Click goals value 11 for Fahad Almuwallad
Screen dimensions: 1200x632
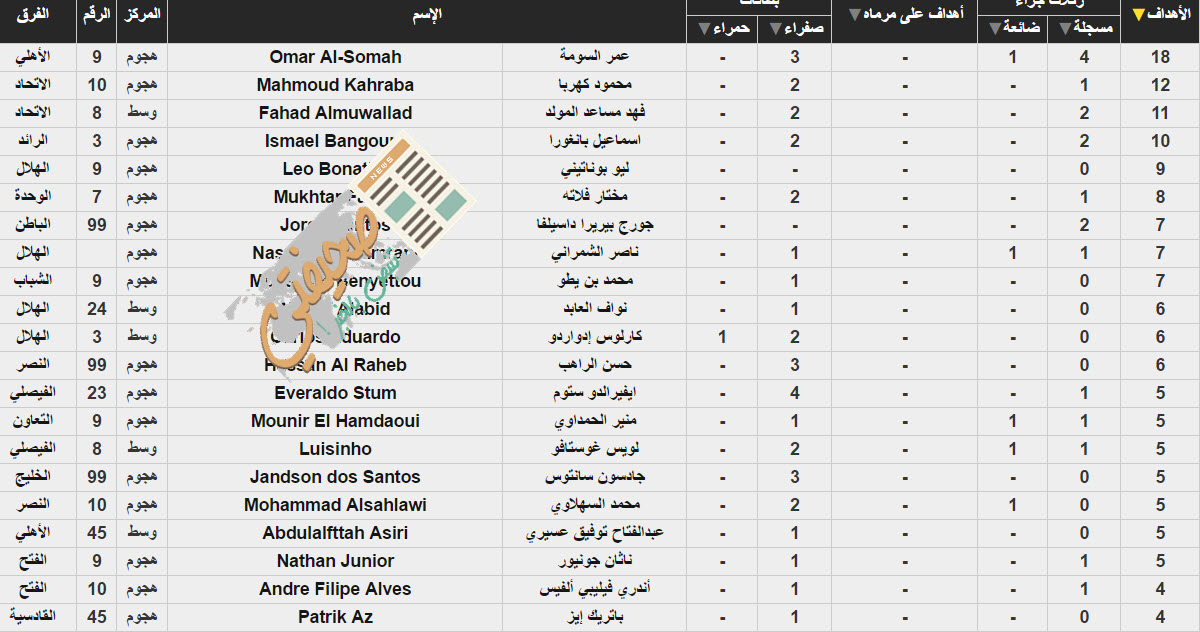pyautogui.click(x=1160, y=113)
